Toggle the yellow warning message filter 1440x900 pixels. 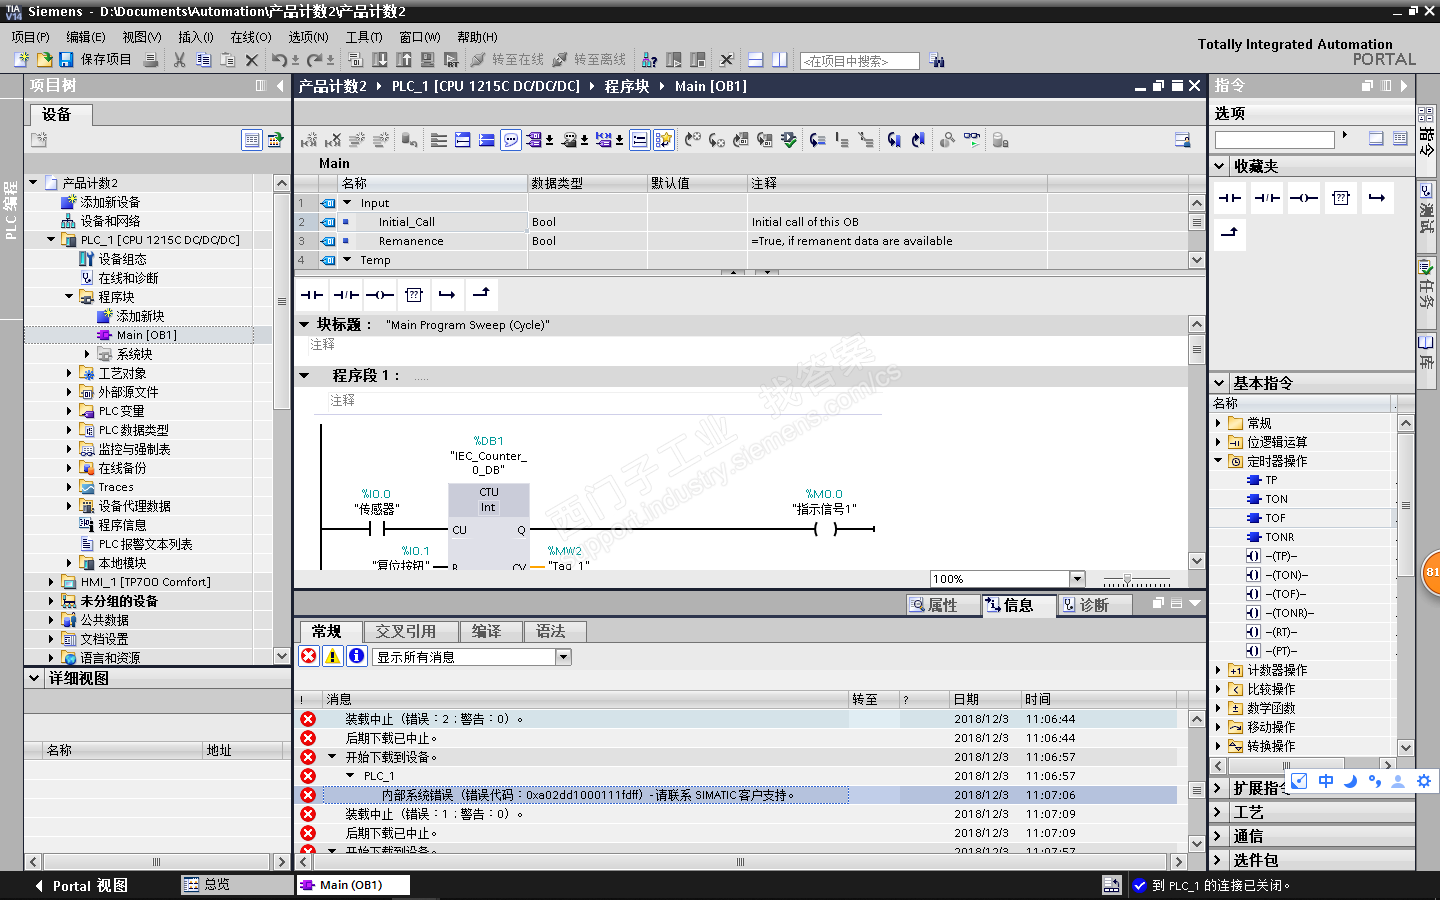click(333, 656)
